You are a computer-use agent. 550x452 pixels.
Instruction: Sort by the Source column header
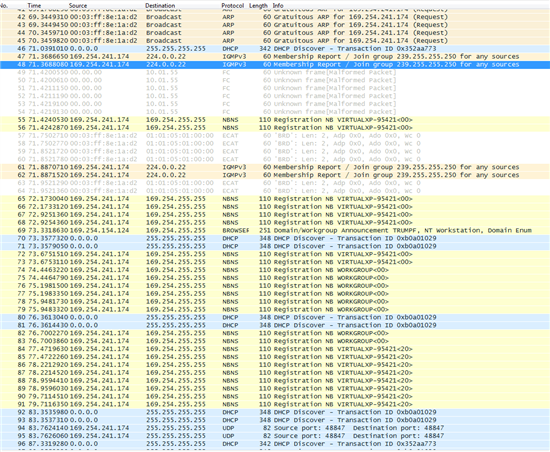tap(78, 5)
